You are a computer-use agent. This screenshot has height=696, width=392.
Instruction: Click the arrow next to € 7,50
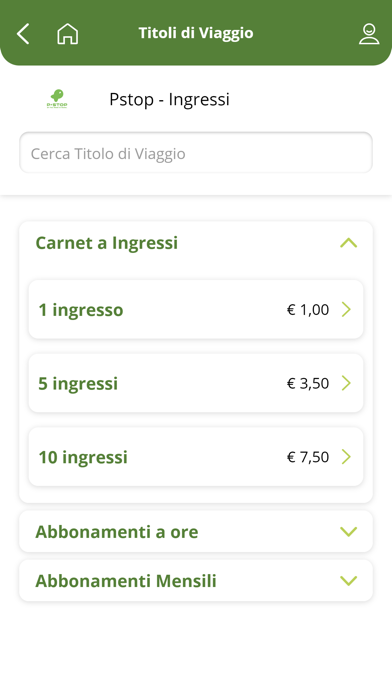346,457
